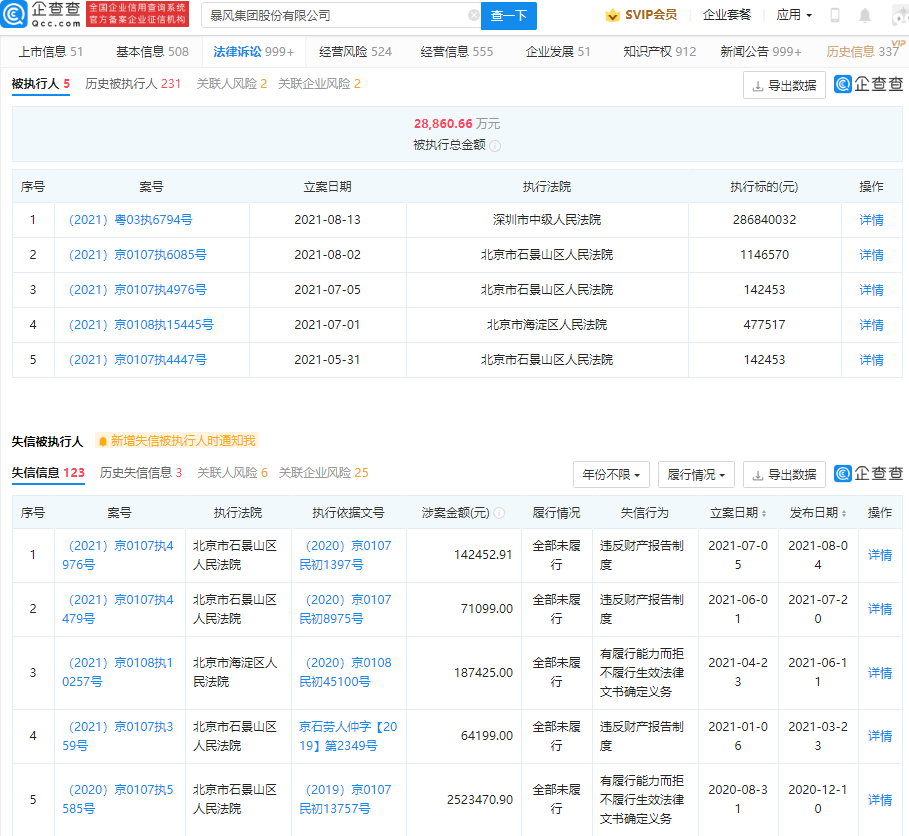Click the mobile phone icon in header

coord(835,16)
